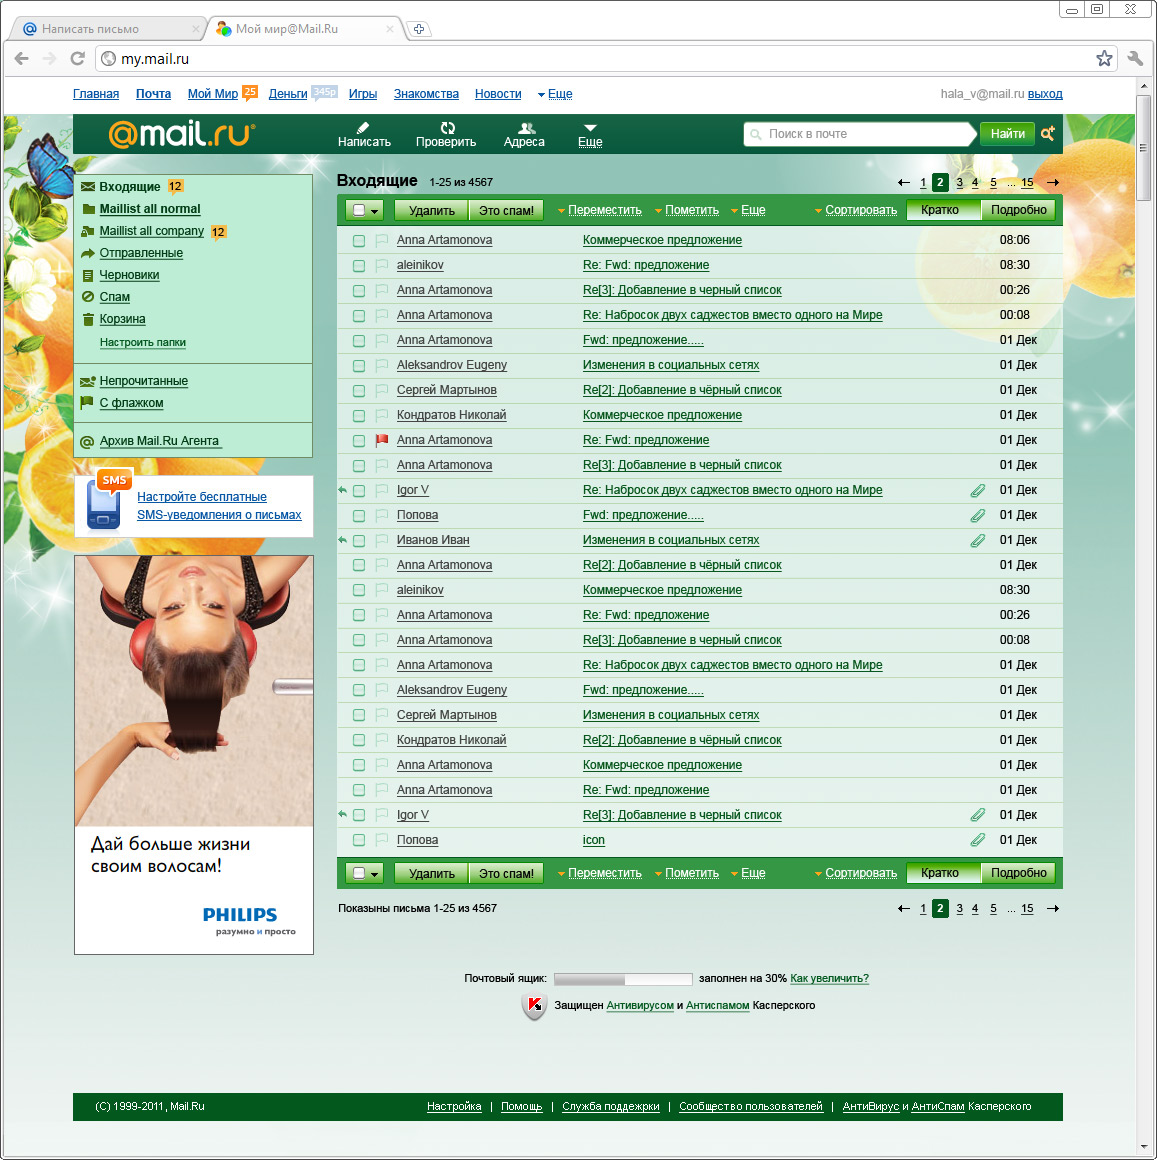This screenshot has width=1157, height=1160.
Task: Click the green Найти search button
Action: click(x=1007, y=134)
